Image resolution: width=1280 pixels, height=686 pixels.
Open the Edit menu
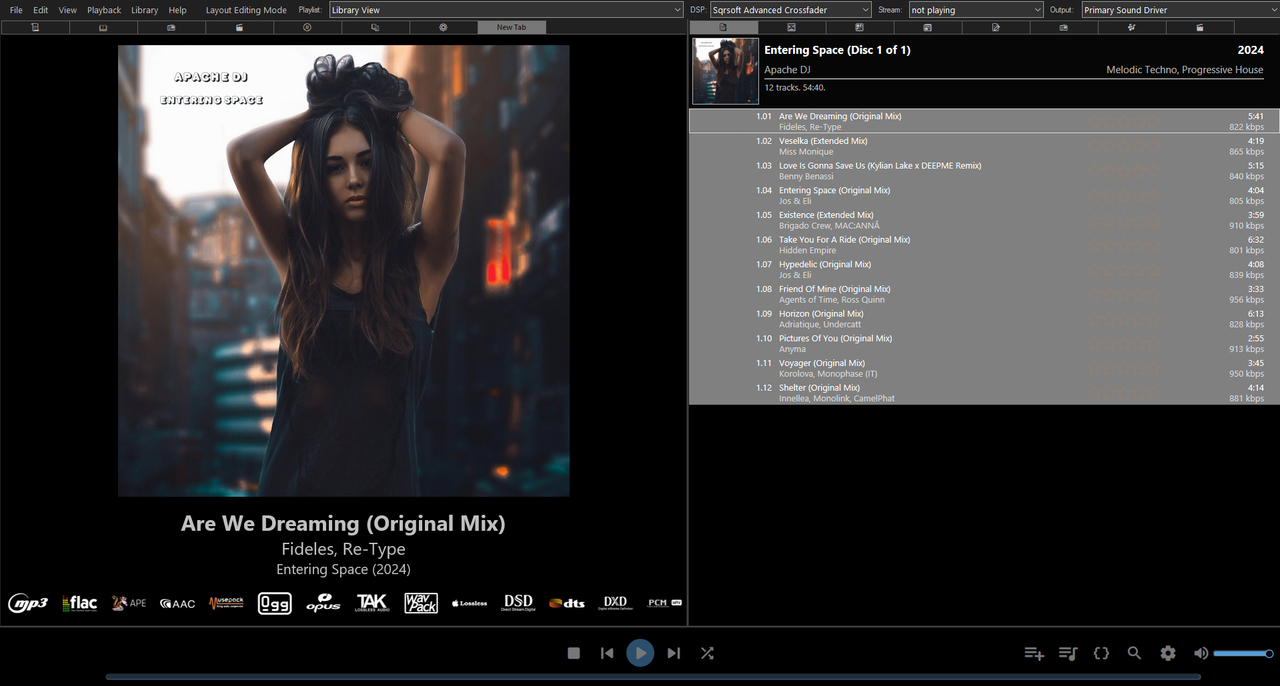coord(41,10)
